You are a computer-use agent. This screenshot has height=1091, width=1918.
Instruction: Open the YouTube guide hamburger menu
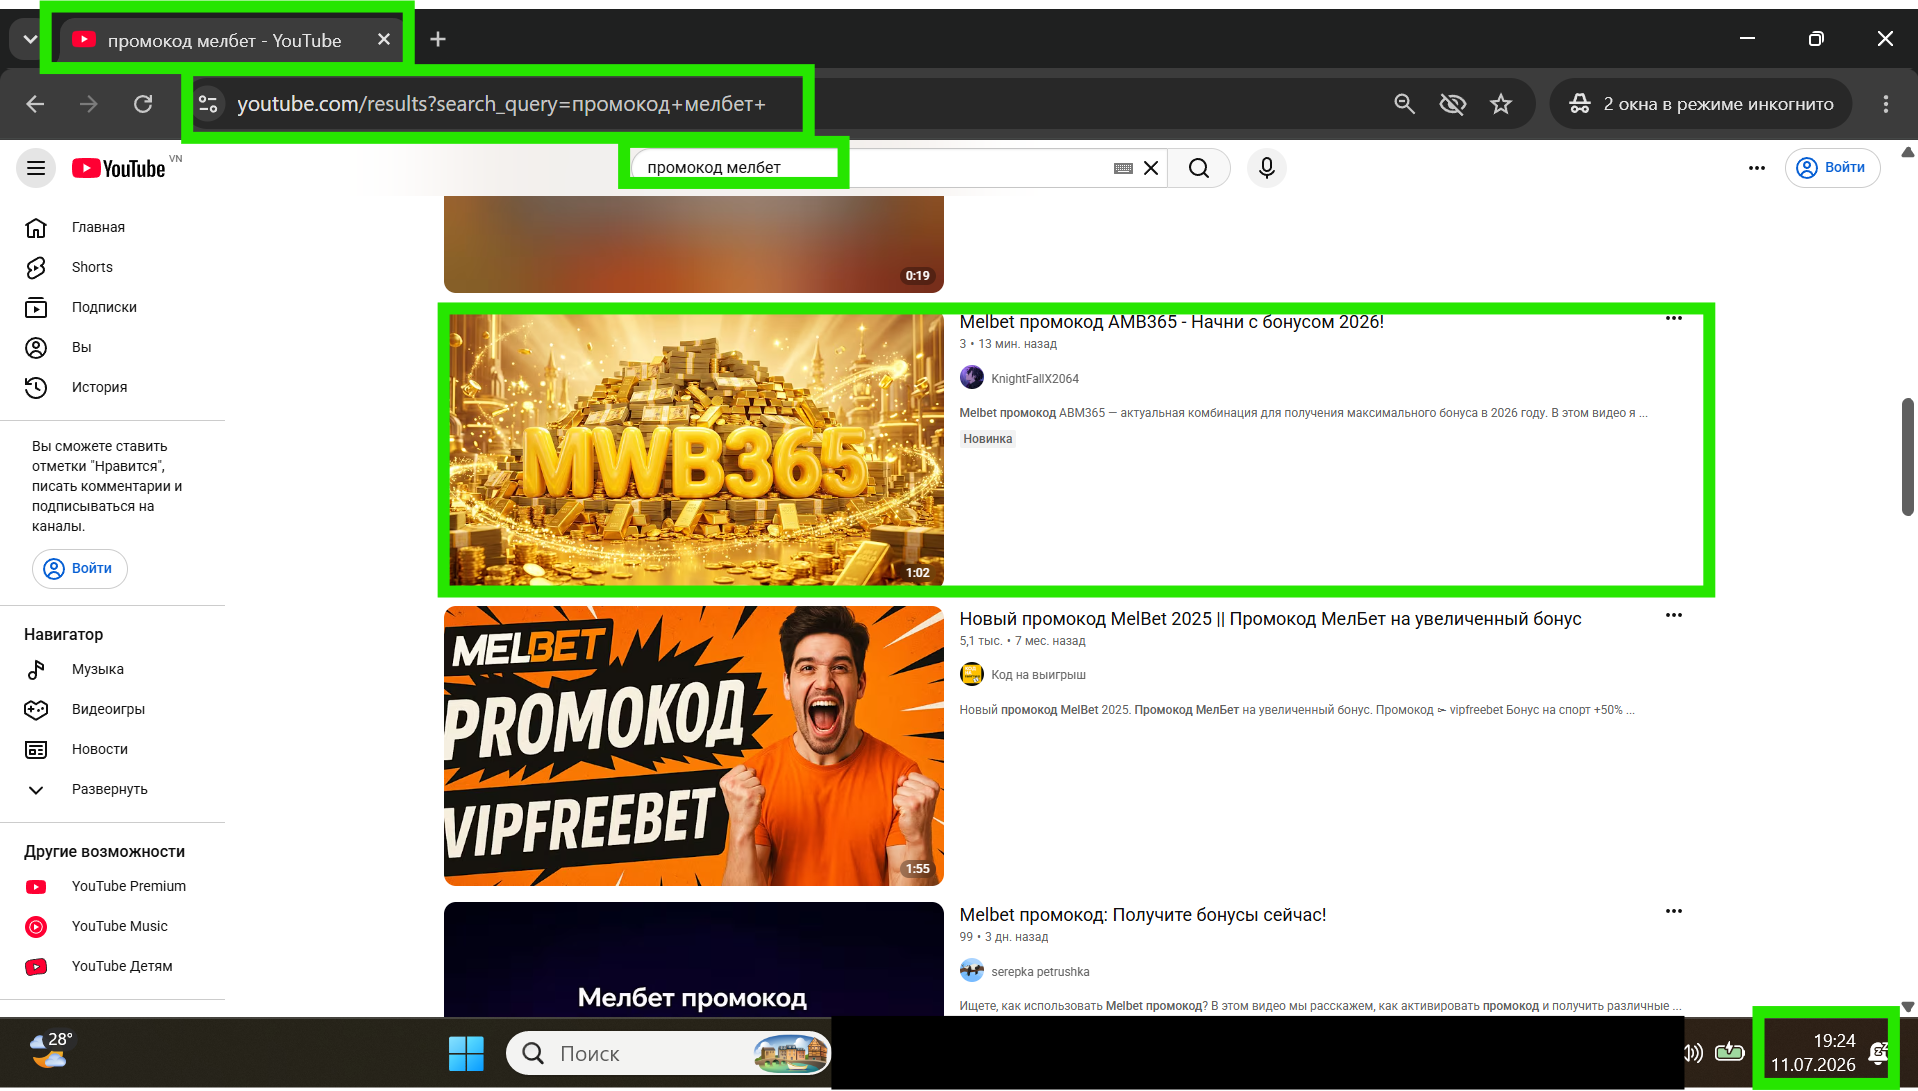coord(36,168)
